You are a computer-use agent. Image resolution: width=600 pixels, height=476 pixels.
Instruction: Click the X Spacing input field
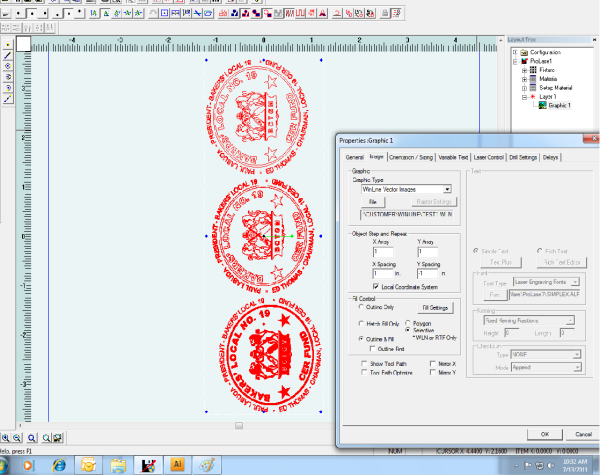pyautogui.click(x=383, y=274)
